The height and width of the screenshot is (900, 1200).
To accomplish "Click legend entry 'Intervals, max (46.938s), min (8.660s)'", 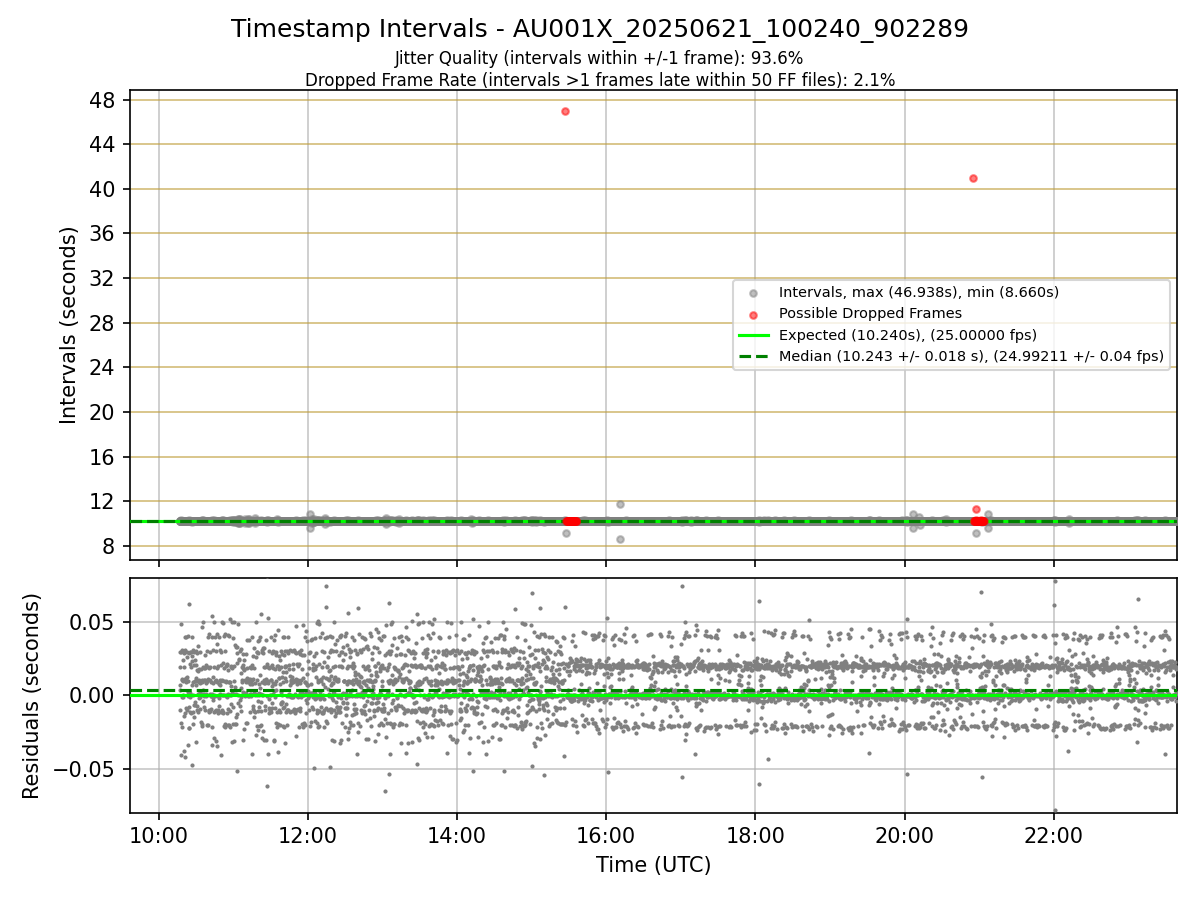I will click(918, 292).
